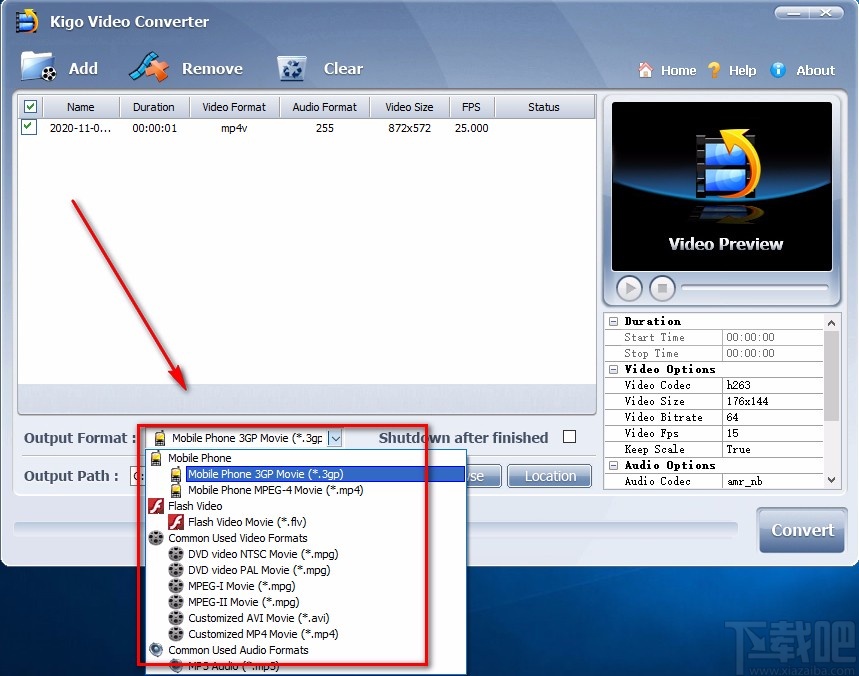Click the Clear recycle bin icon

click(x=291, y=69)
